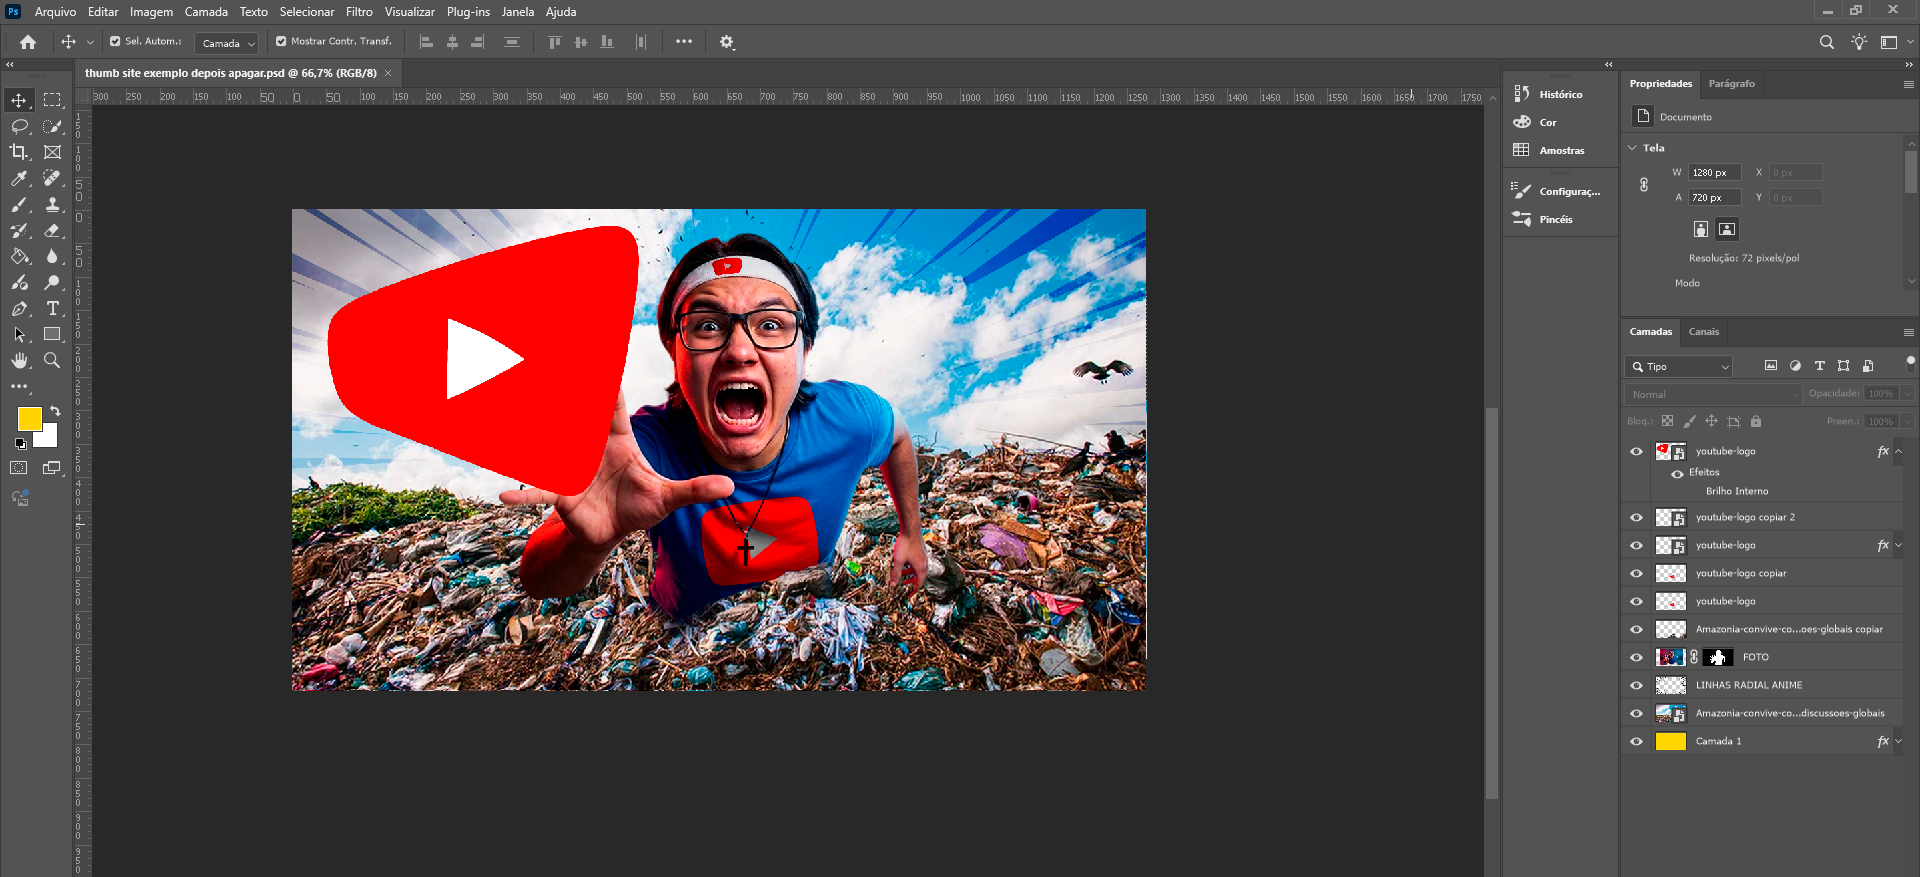Select the History Brush tool
The height and width of the screenshot is (877, 1920).
(x=19, y=230)
